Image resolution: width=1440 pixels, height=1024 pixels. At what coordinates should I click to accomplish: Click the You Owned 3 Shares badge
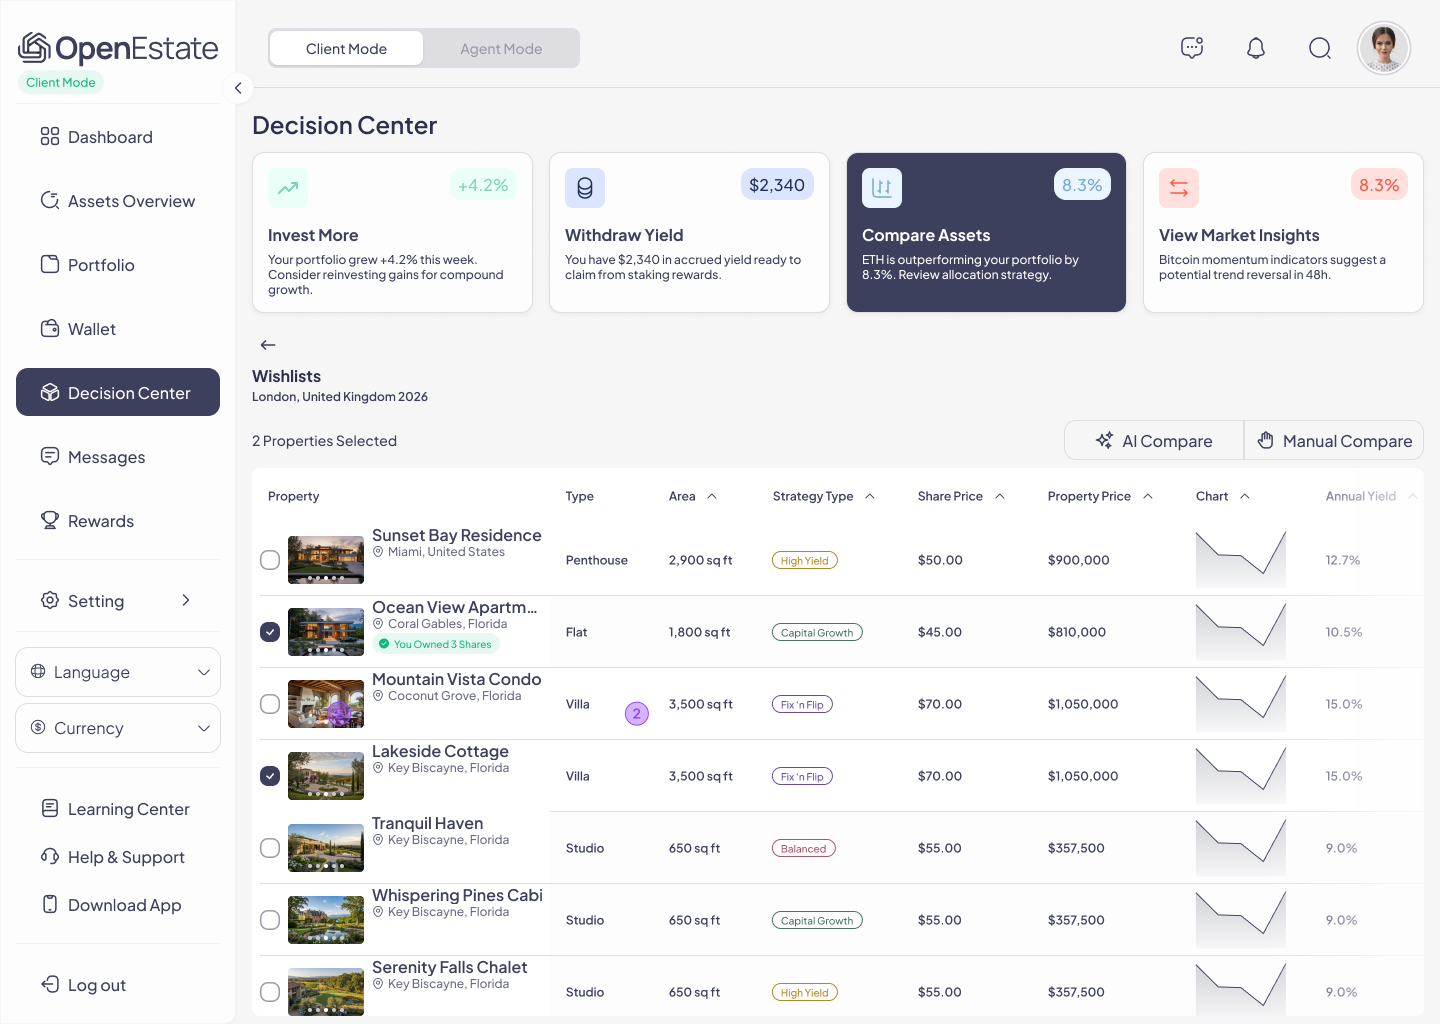435,644
